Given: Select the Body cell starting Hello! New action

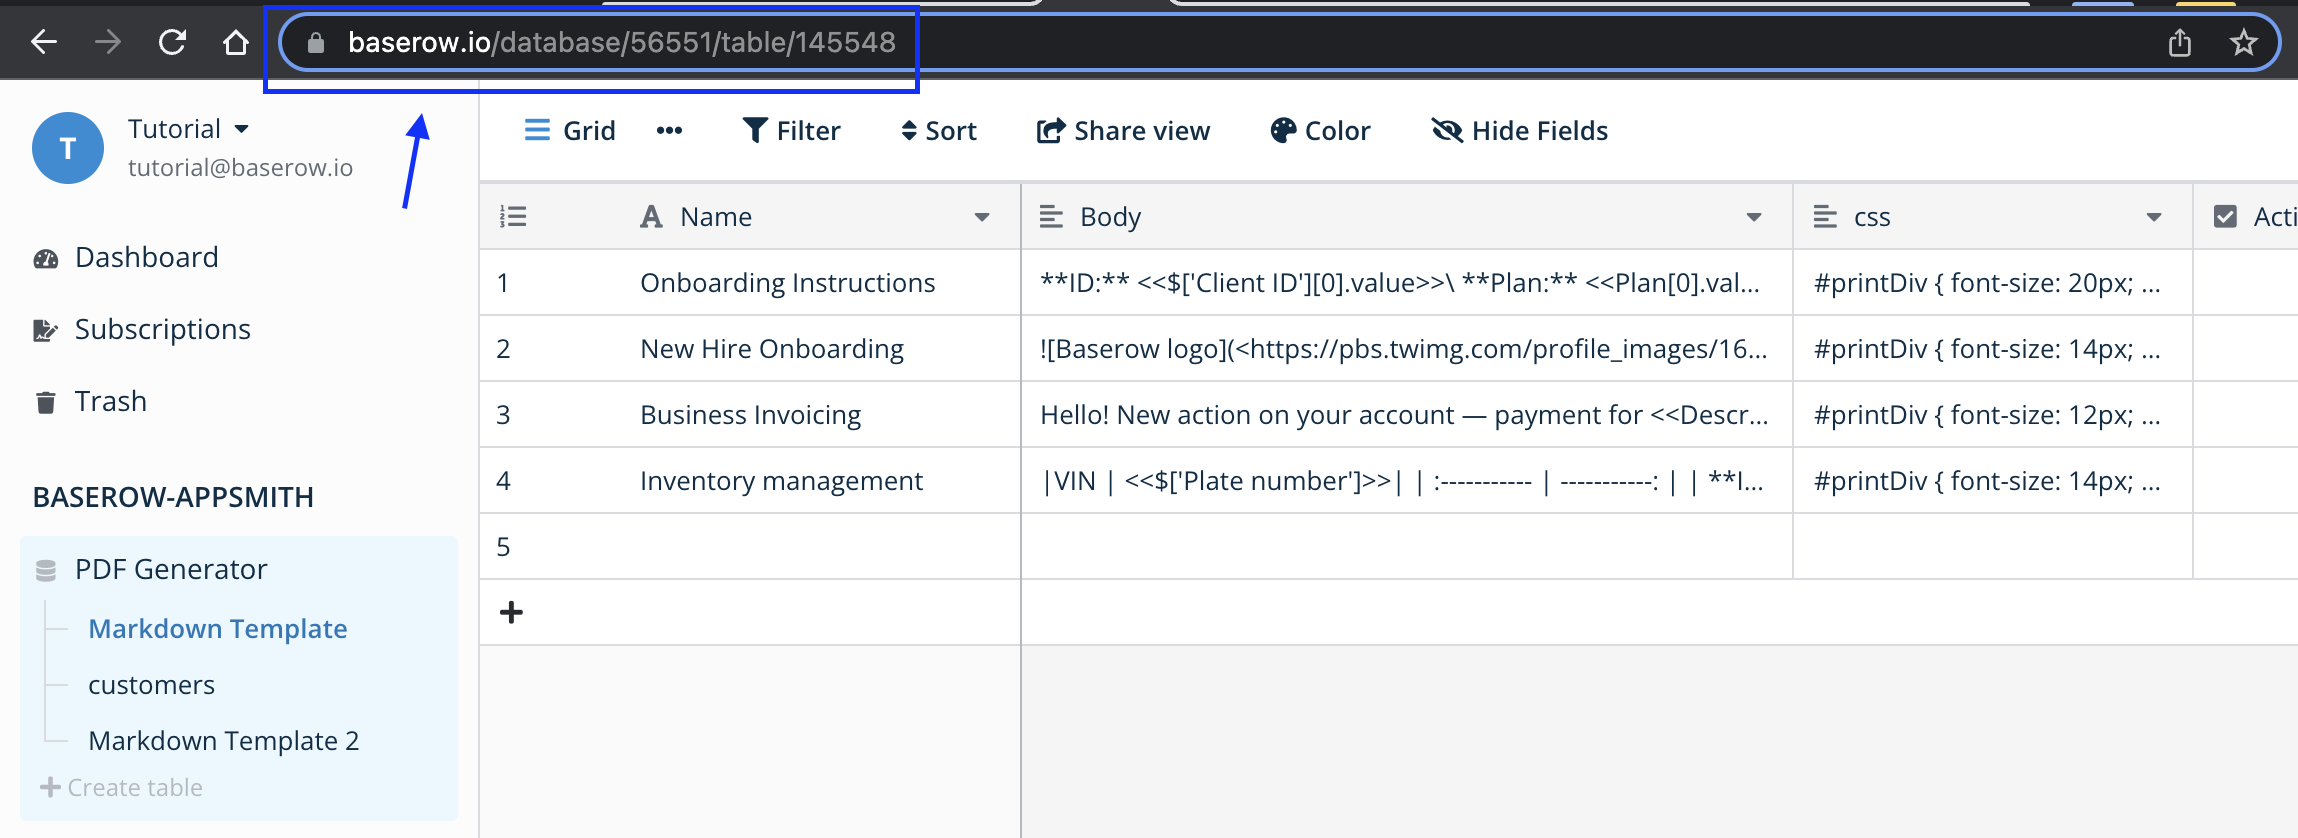Looking at the screenshot, I should point(1407,415).
